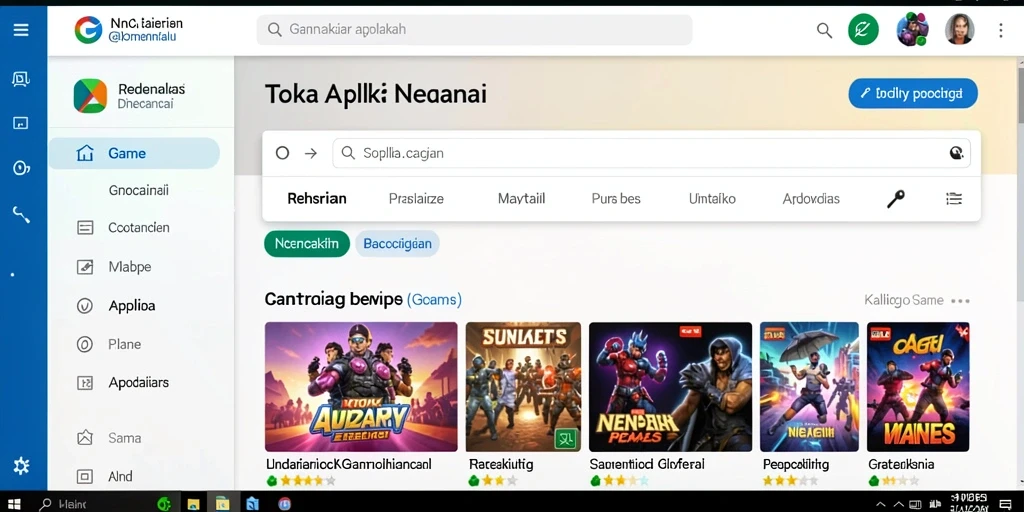
Task: Click the key icon in tab row
Action: [895, 199]
